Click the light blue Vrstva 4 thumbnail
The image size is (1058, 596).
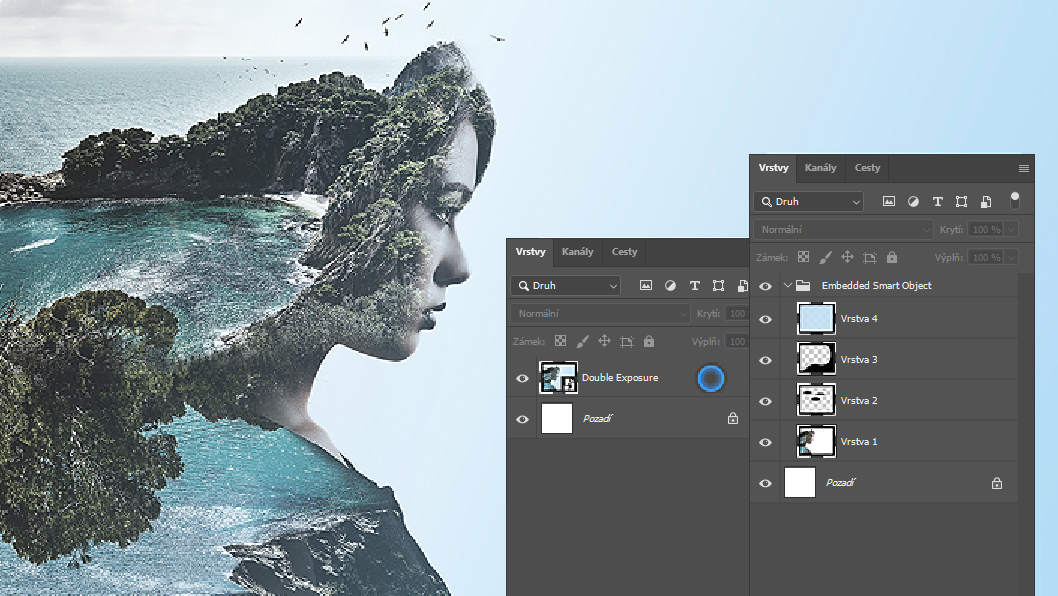(815, 319)
